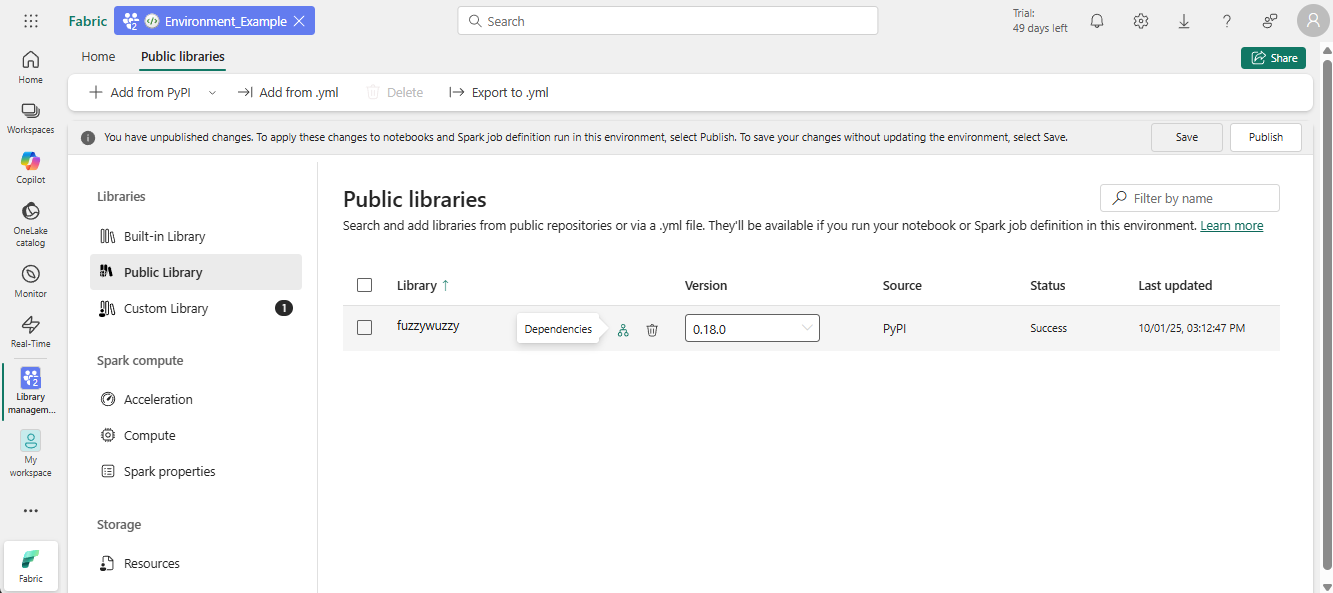Toggle the select-all libraries checkbox
This screenshot has width=1333, height=593.
(364, 285)
